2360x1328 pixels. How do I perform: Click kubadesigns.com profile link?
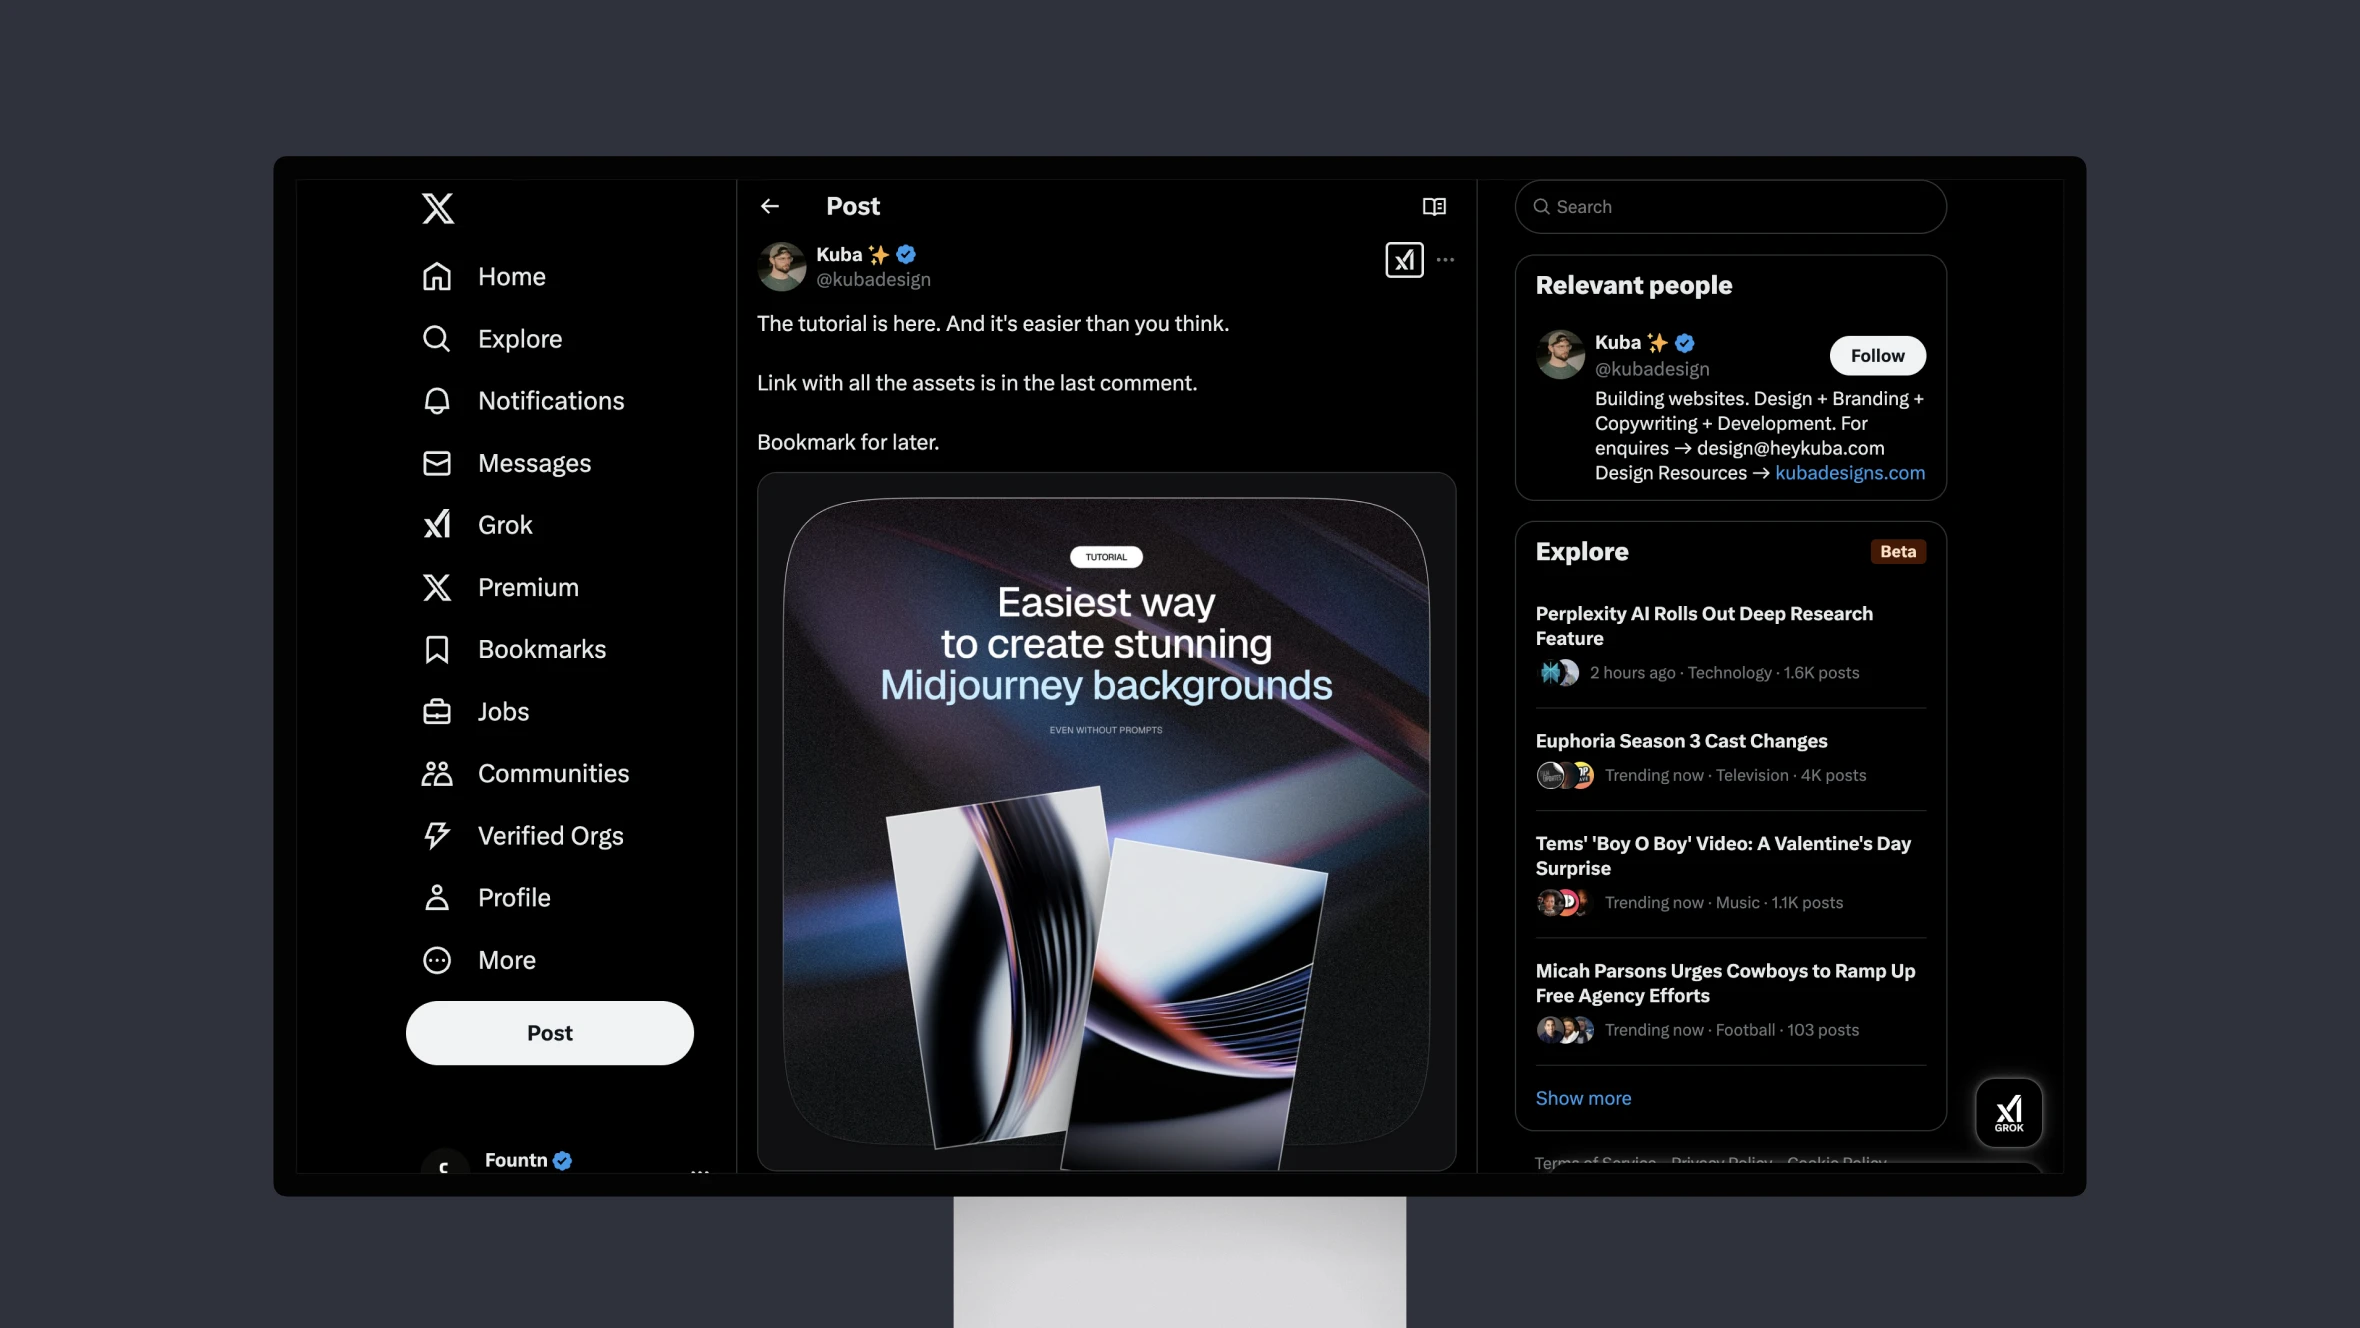pyautogui.click(x=1849, y=473)
